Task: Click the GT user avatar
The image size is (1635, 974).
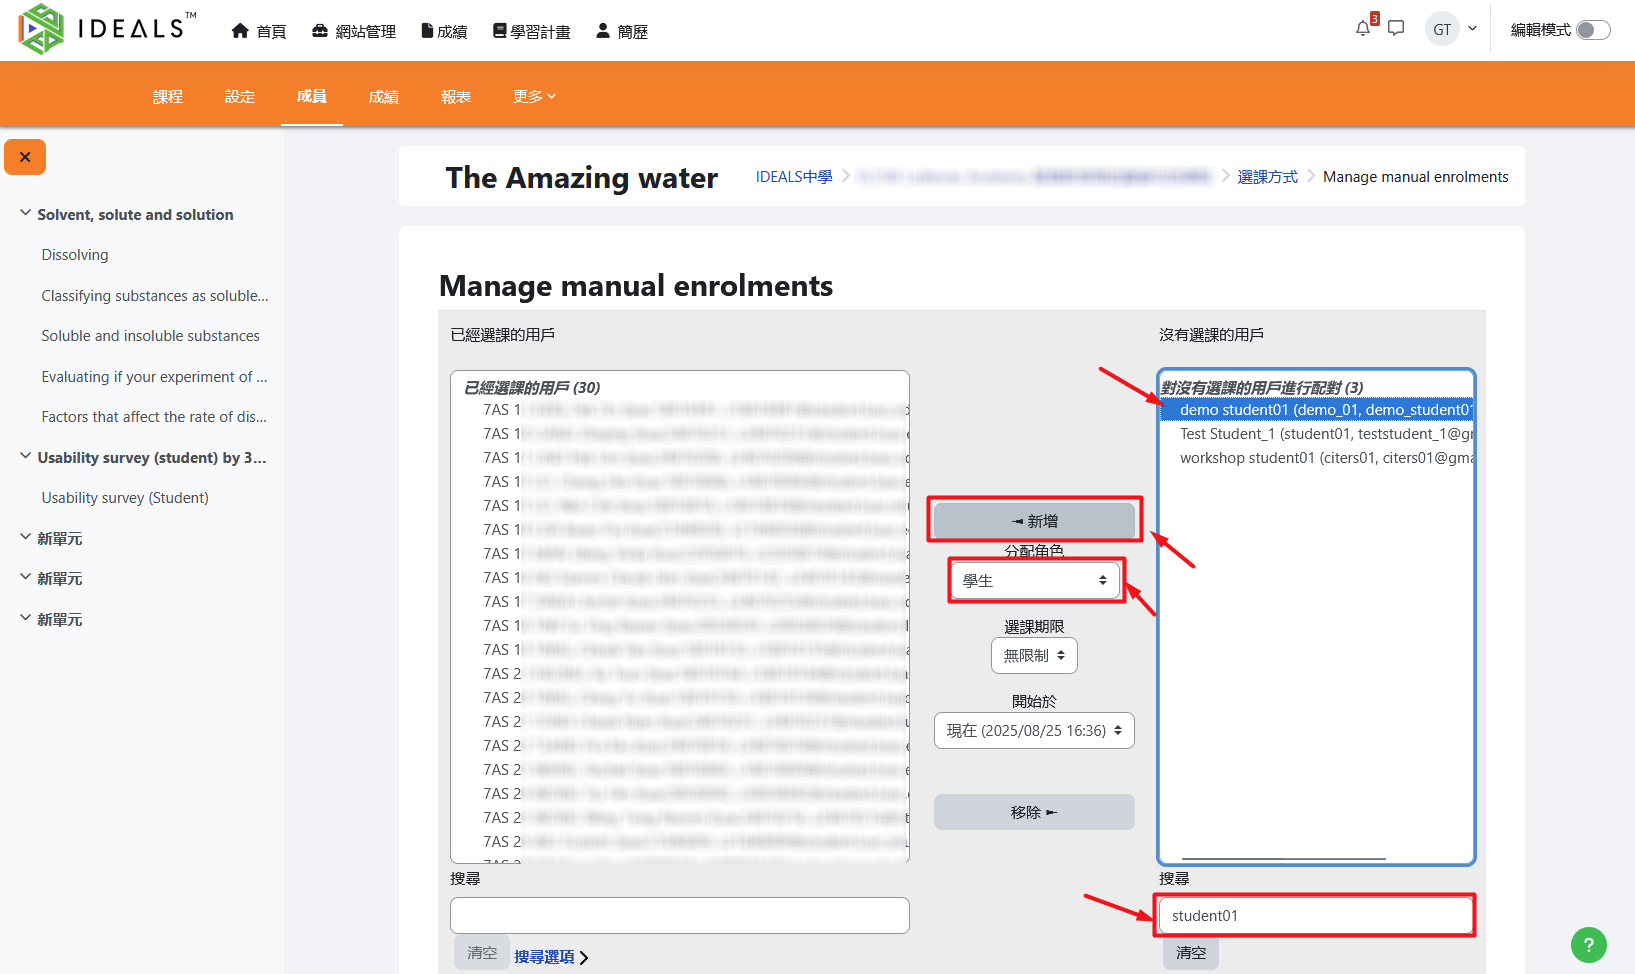Action: (x=1442, y=30)
